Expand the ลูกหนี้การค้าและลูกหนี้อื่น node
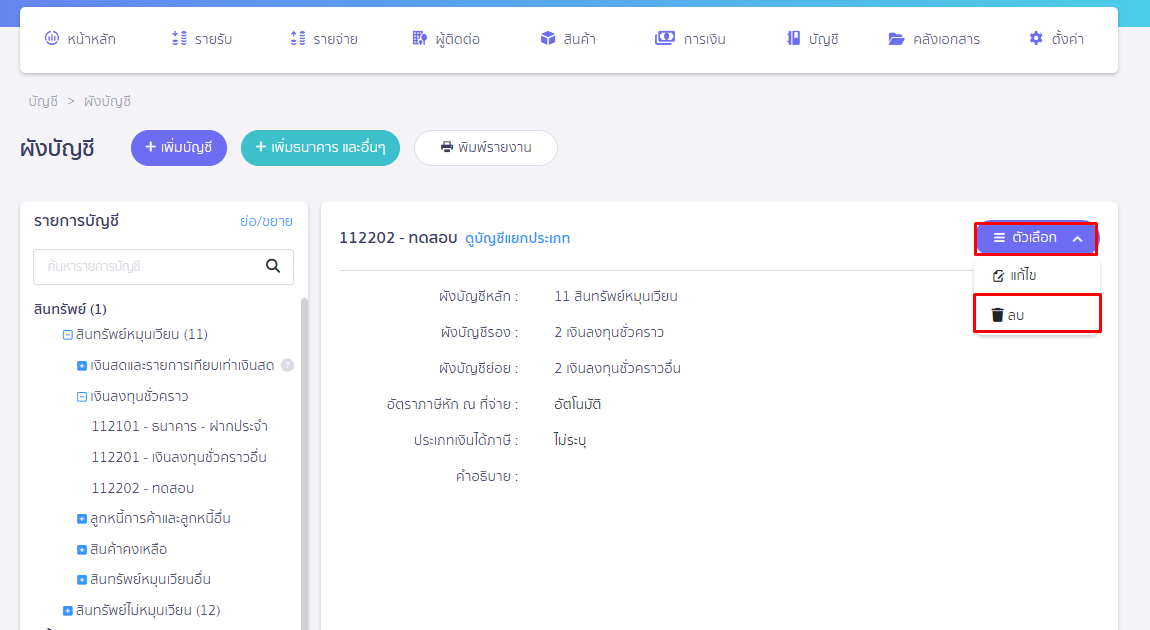Screen dimensions: 1150x630 pos(82,519)
